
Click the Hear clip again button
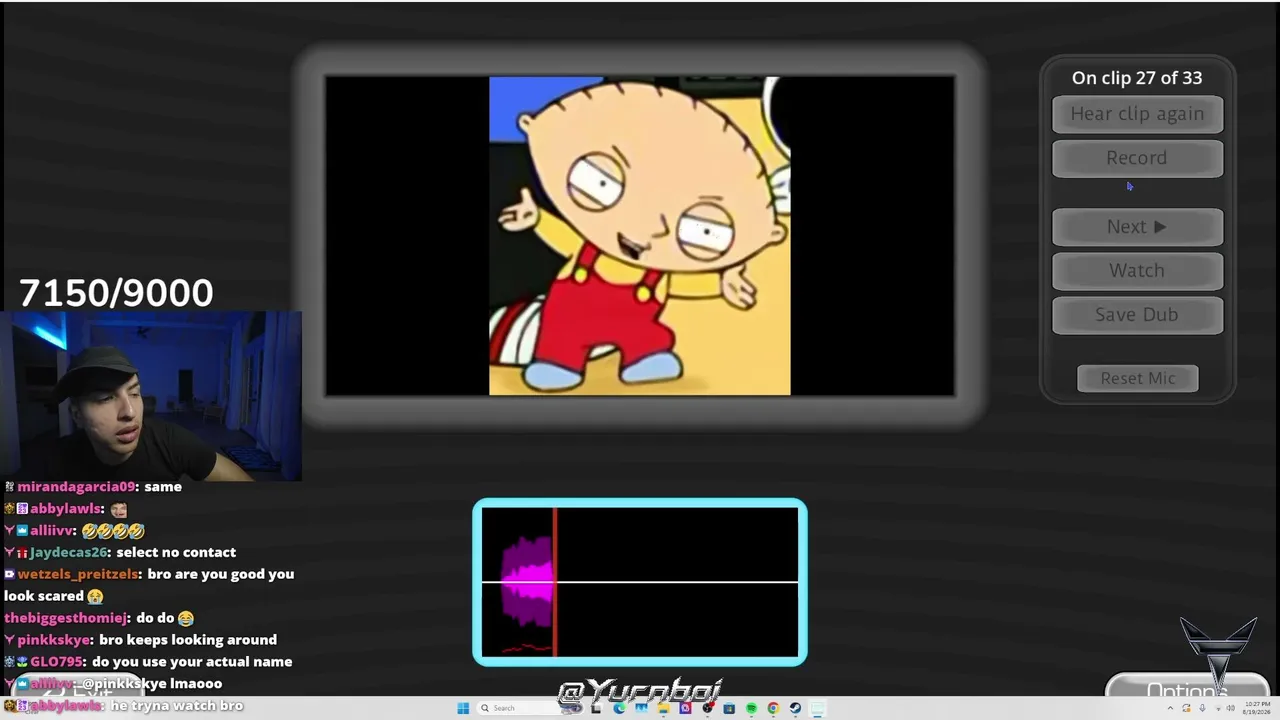[x=1137, y=114]
